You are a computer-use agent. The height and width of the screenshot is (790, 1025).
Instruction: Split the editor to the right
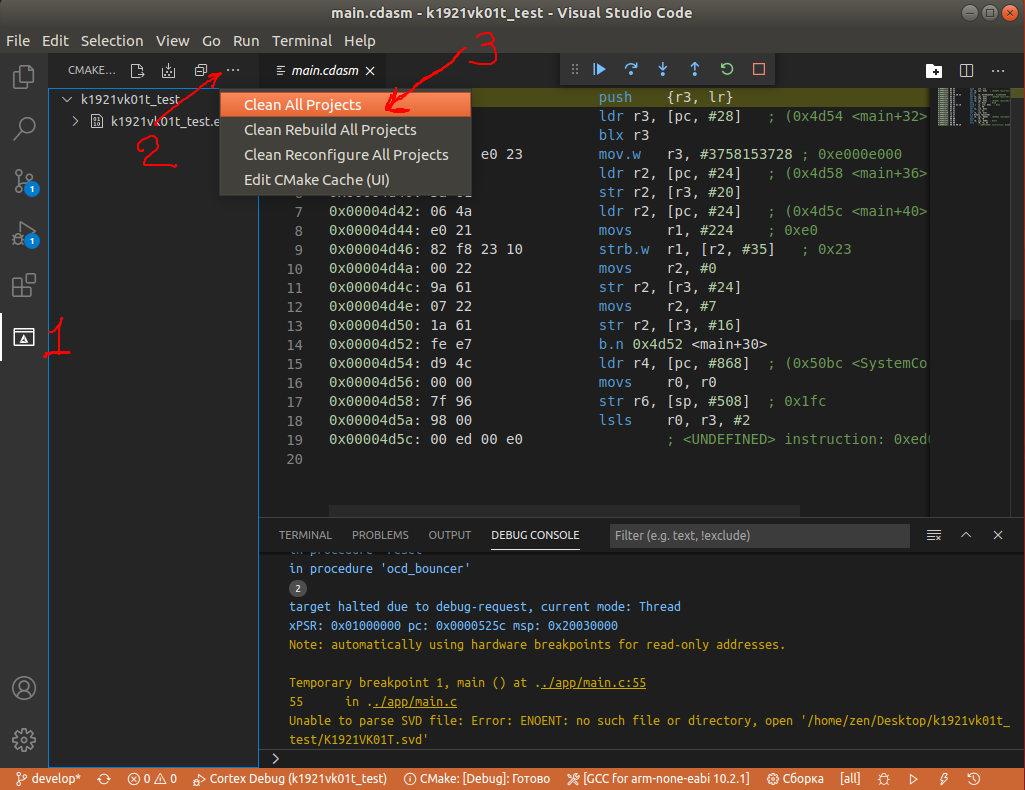pos(966,71)
